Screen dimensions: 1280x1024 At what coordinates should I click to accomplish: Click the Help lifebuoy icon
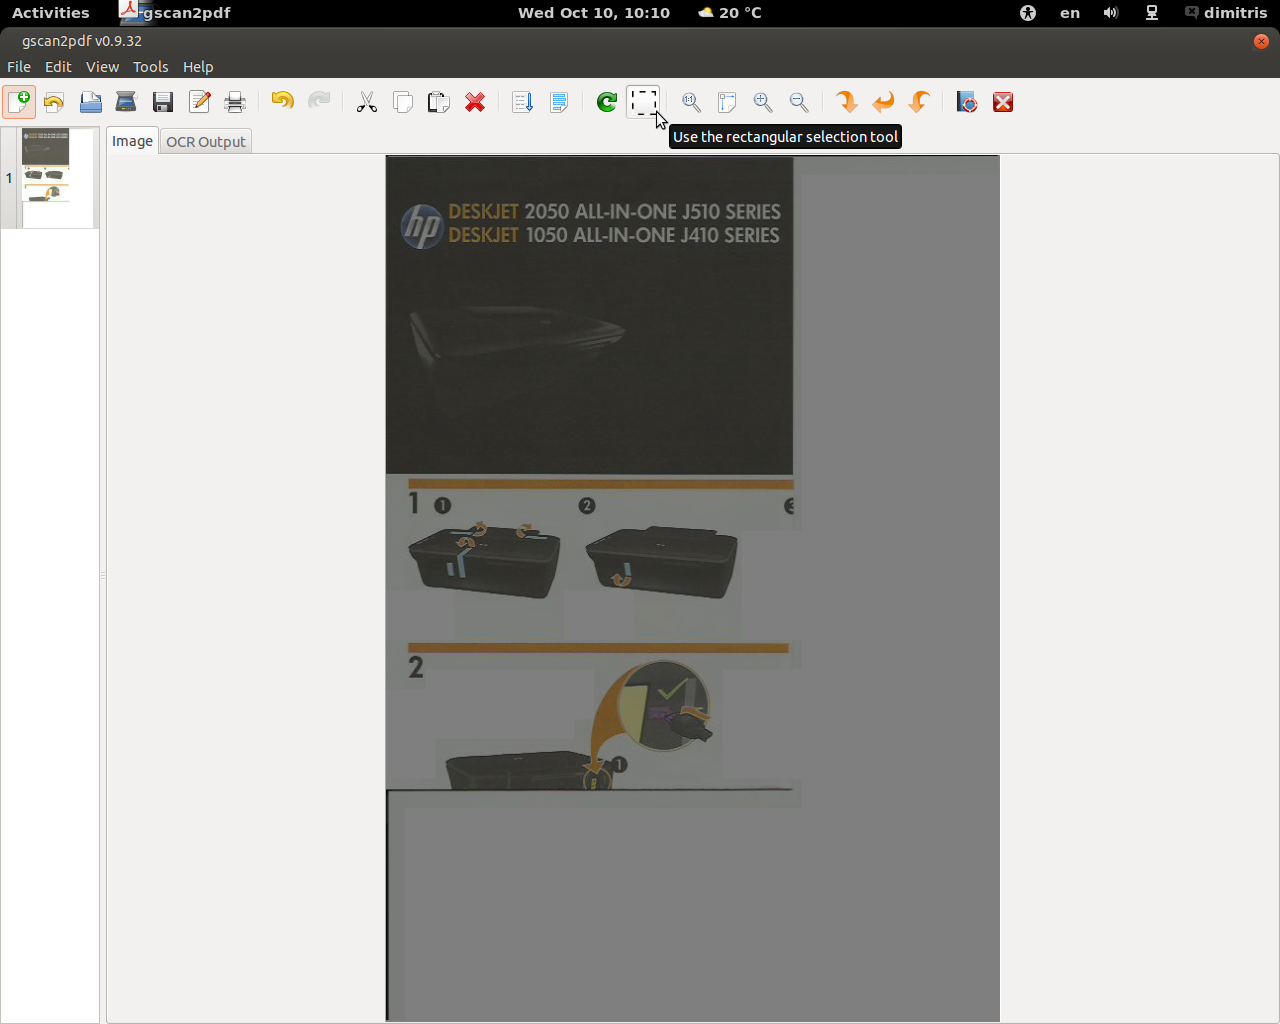[x=967, y=102]
